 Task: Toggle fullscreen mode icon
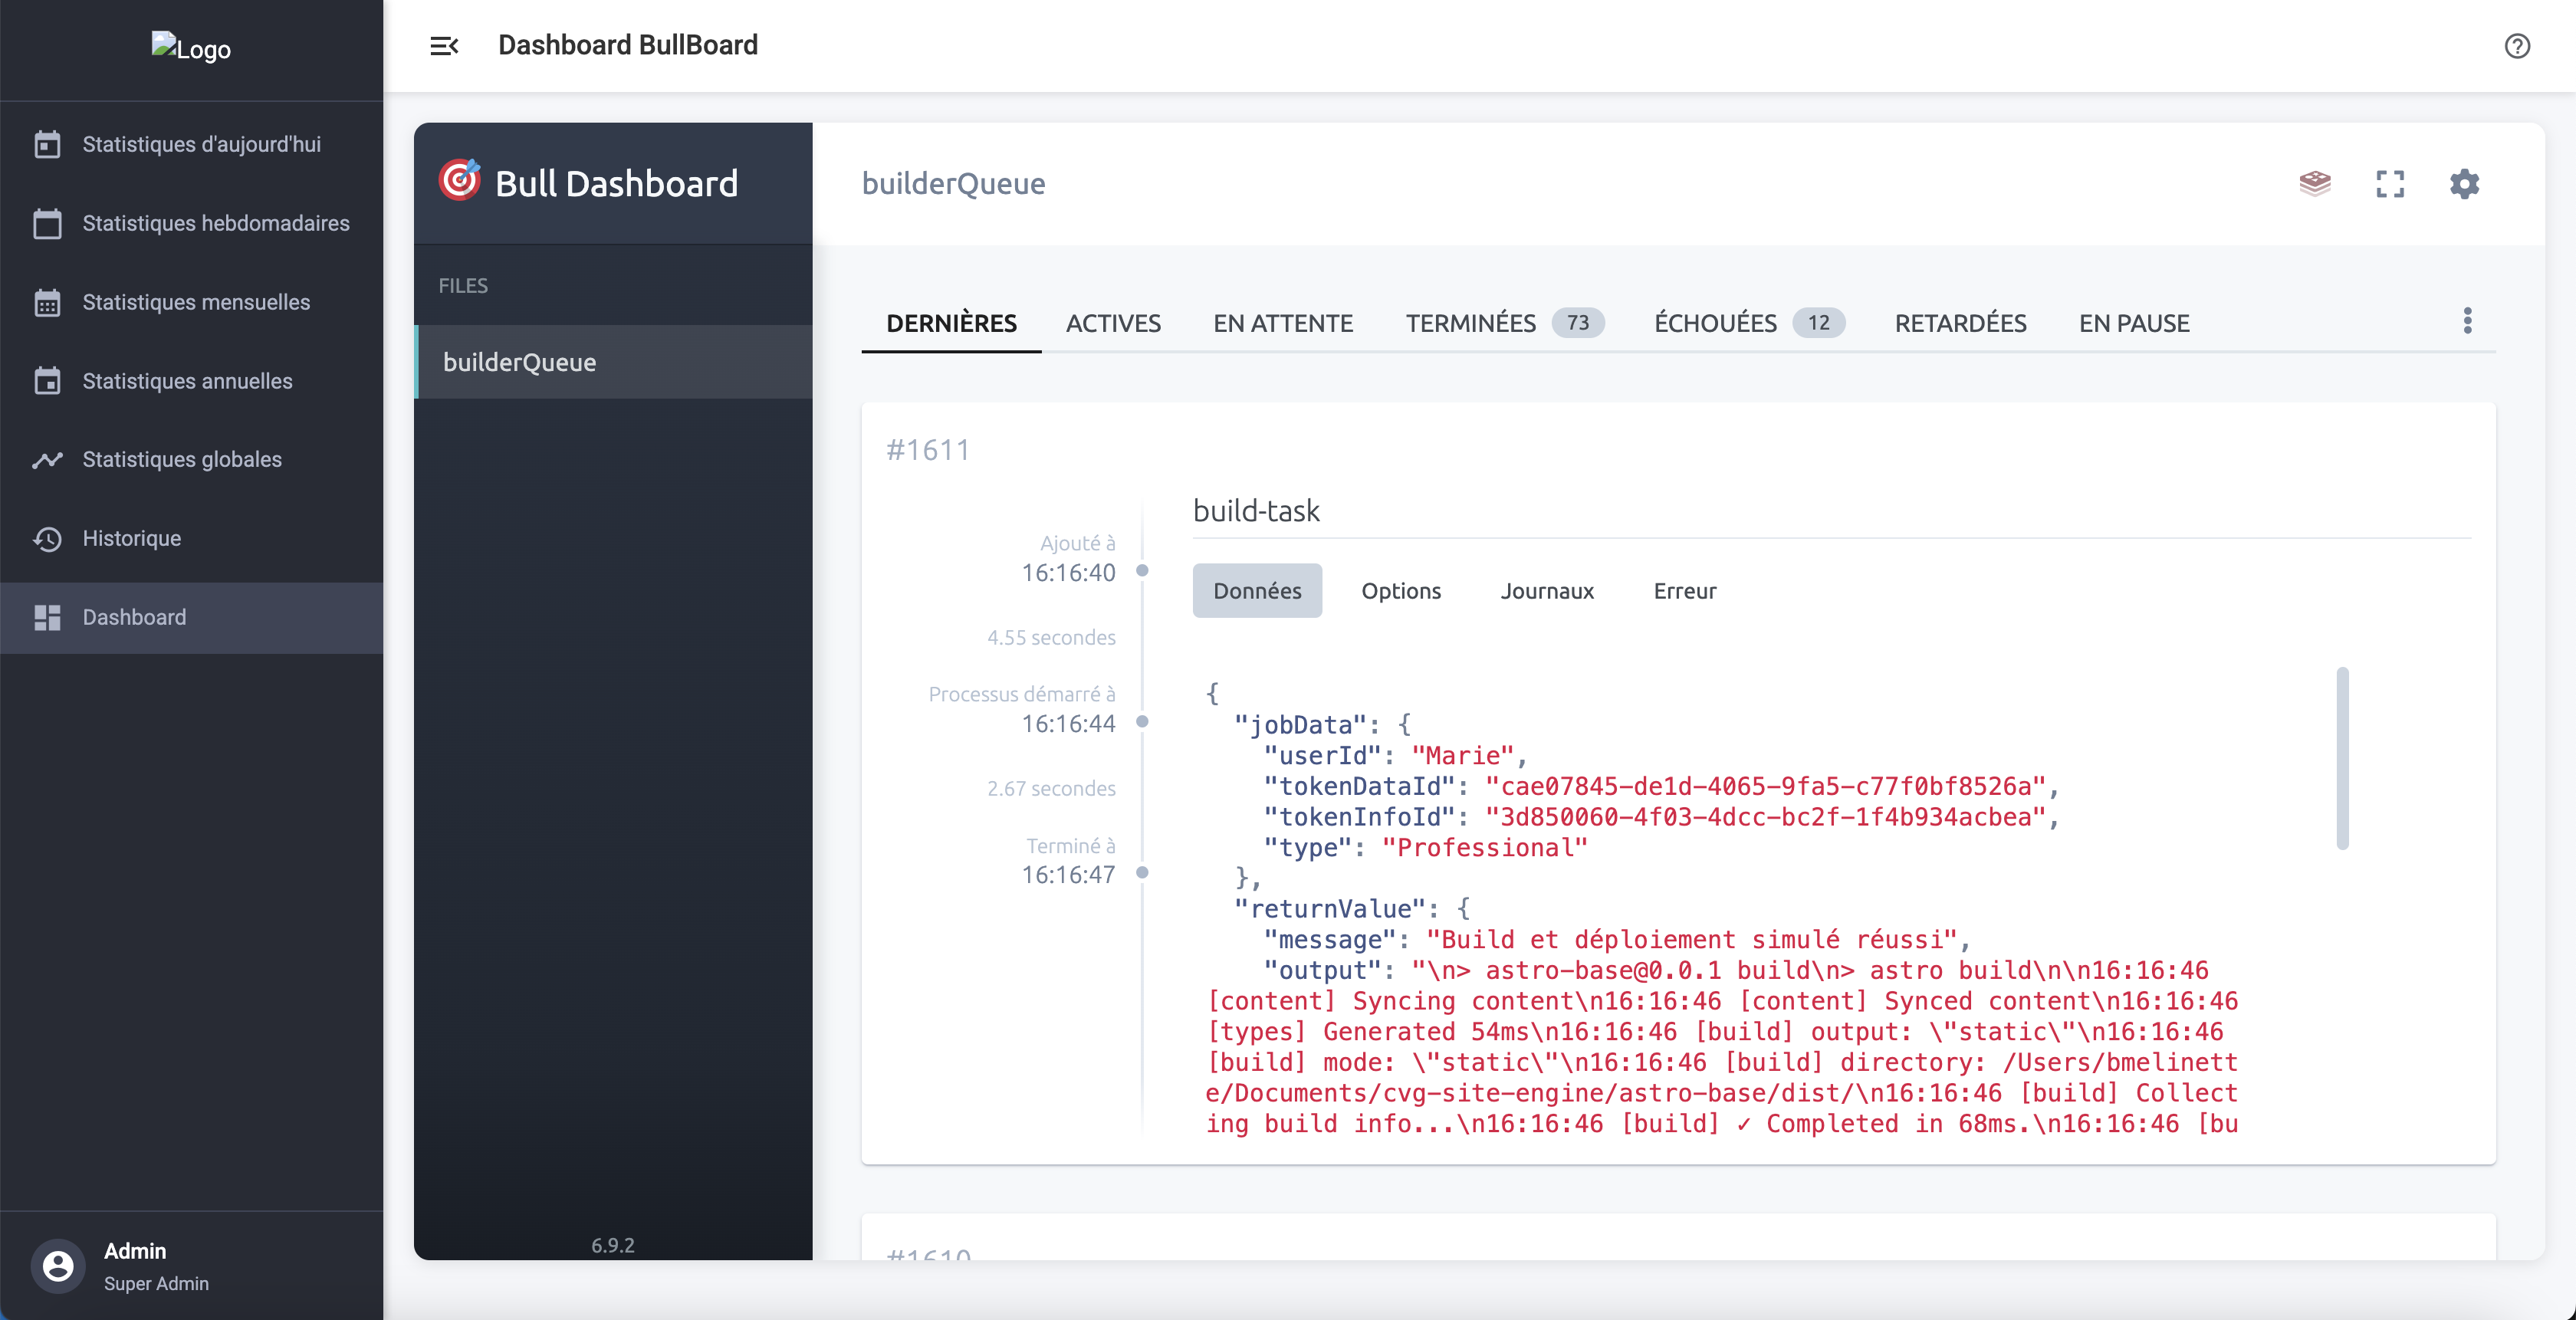[x=2389, y=183]
